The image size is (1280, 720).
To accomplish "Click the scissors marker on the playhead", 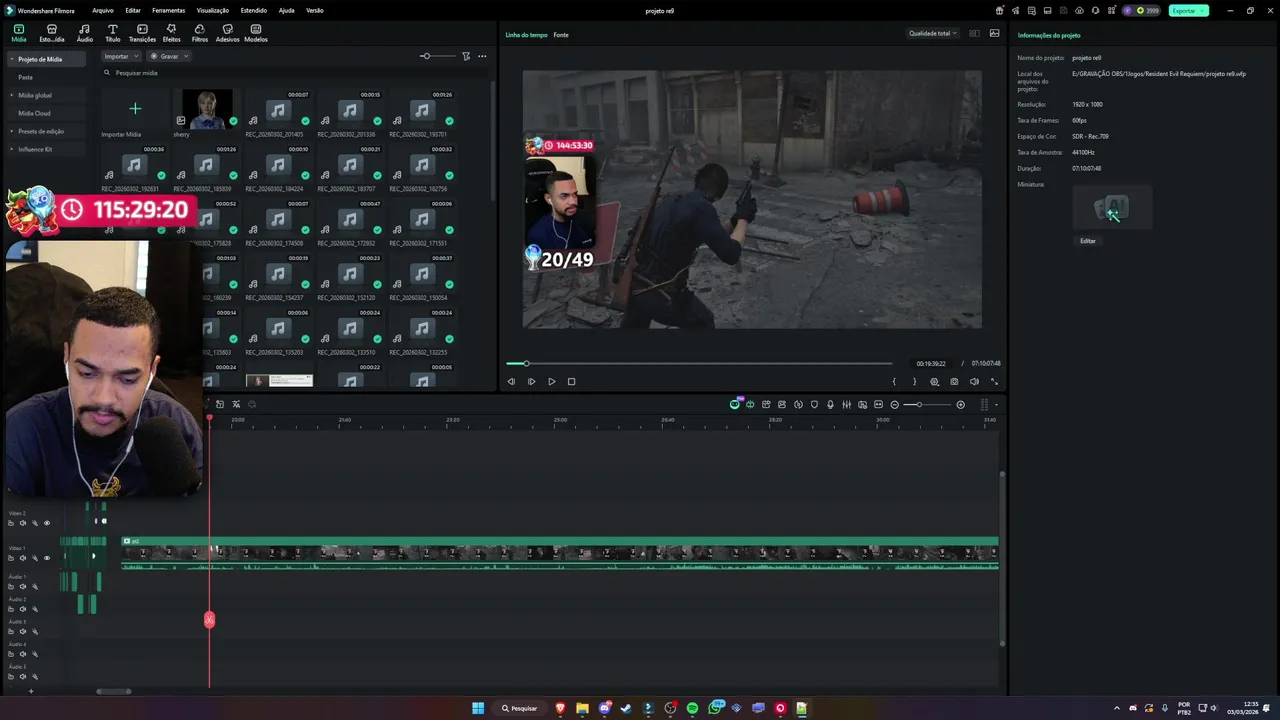I will (x=209, y=620).
